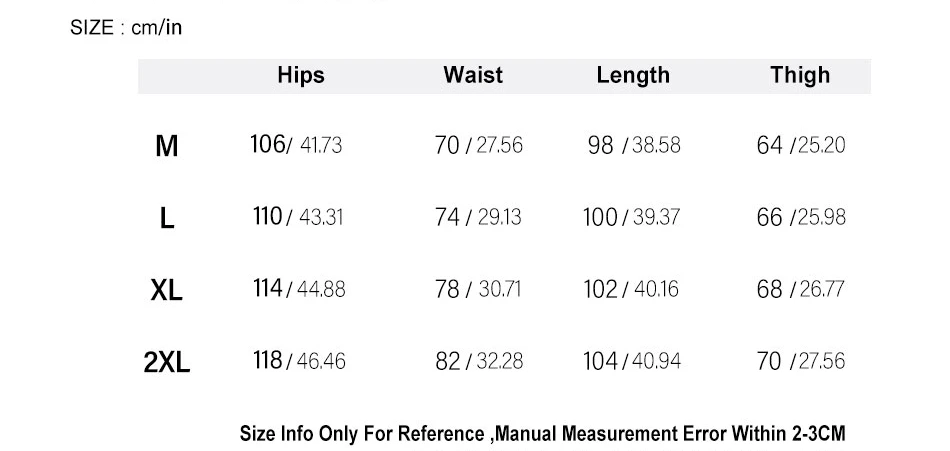Select the XL size row label
950x451 pixels.
167,290
